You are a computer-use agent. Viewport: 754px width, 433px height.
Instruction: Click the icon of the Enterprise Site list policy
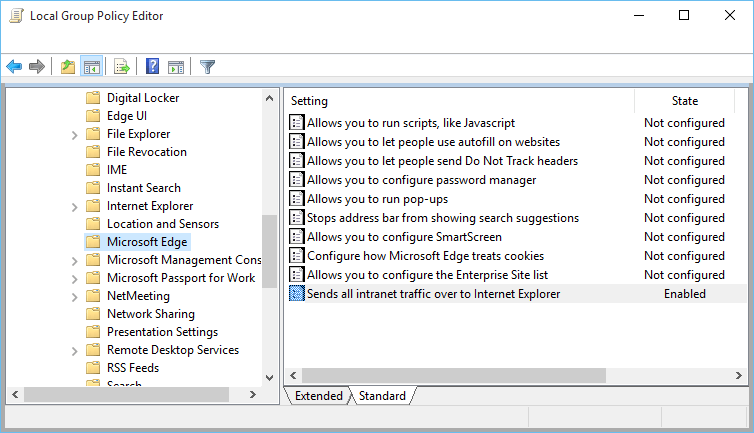[297, 275]
